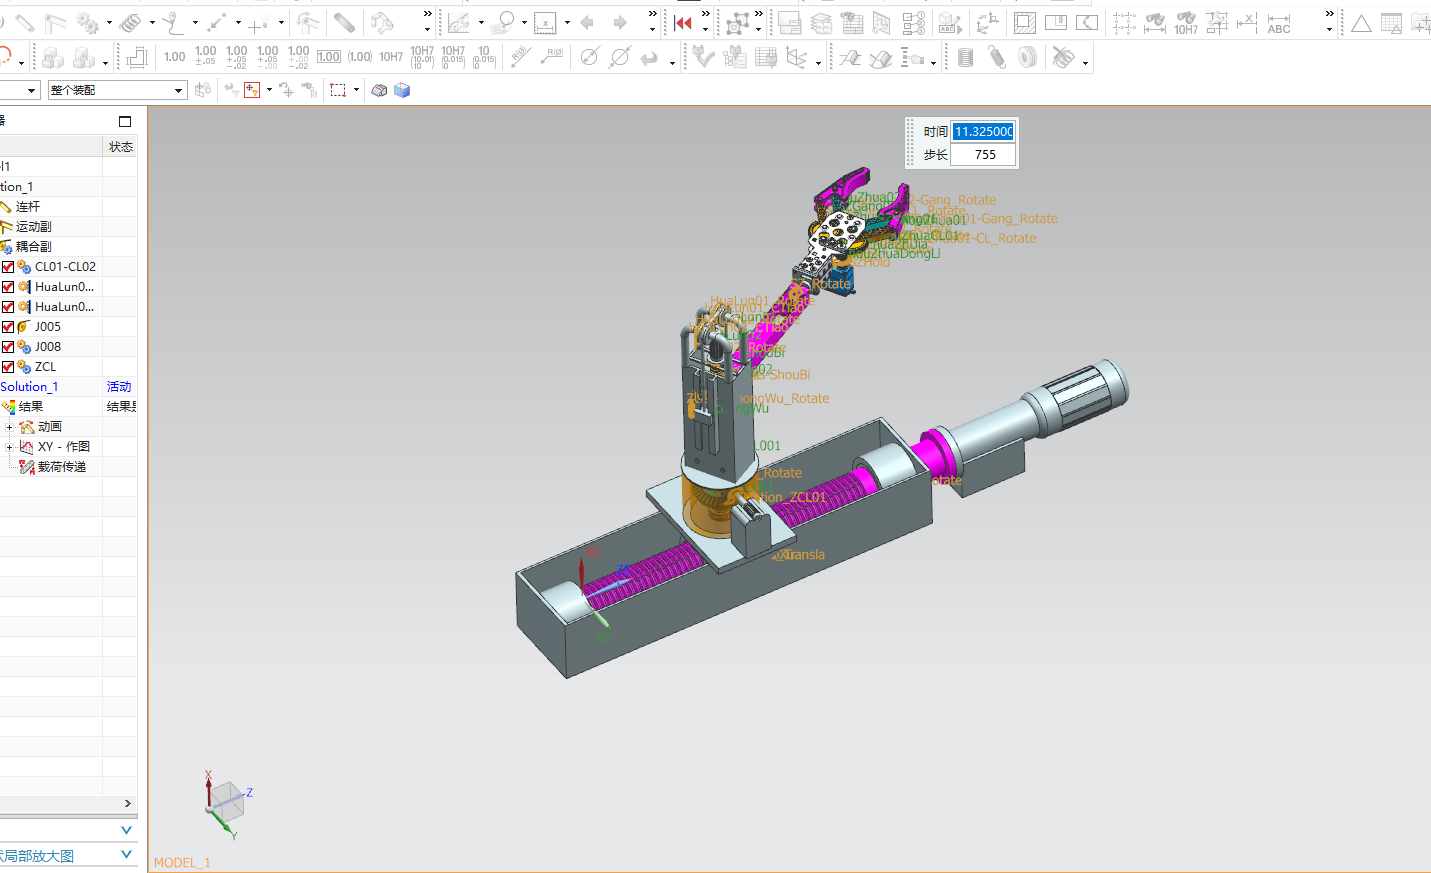1431x873 pixels.
Task: Select the parenthesized (1.00) reference dimension style
Action: tap(360, 57)
